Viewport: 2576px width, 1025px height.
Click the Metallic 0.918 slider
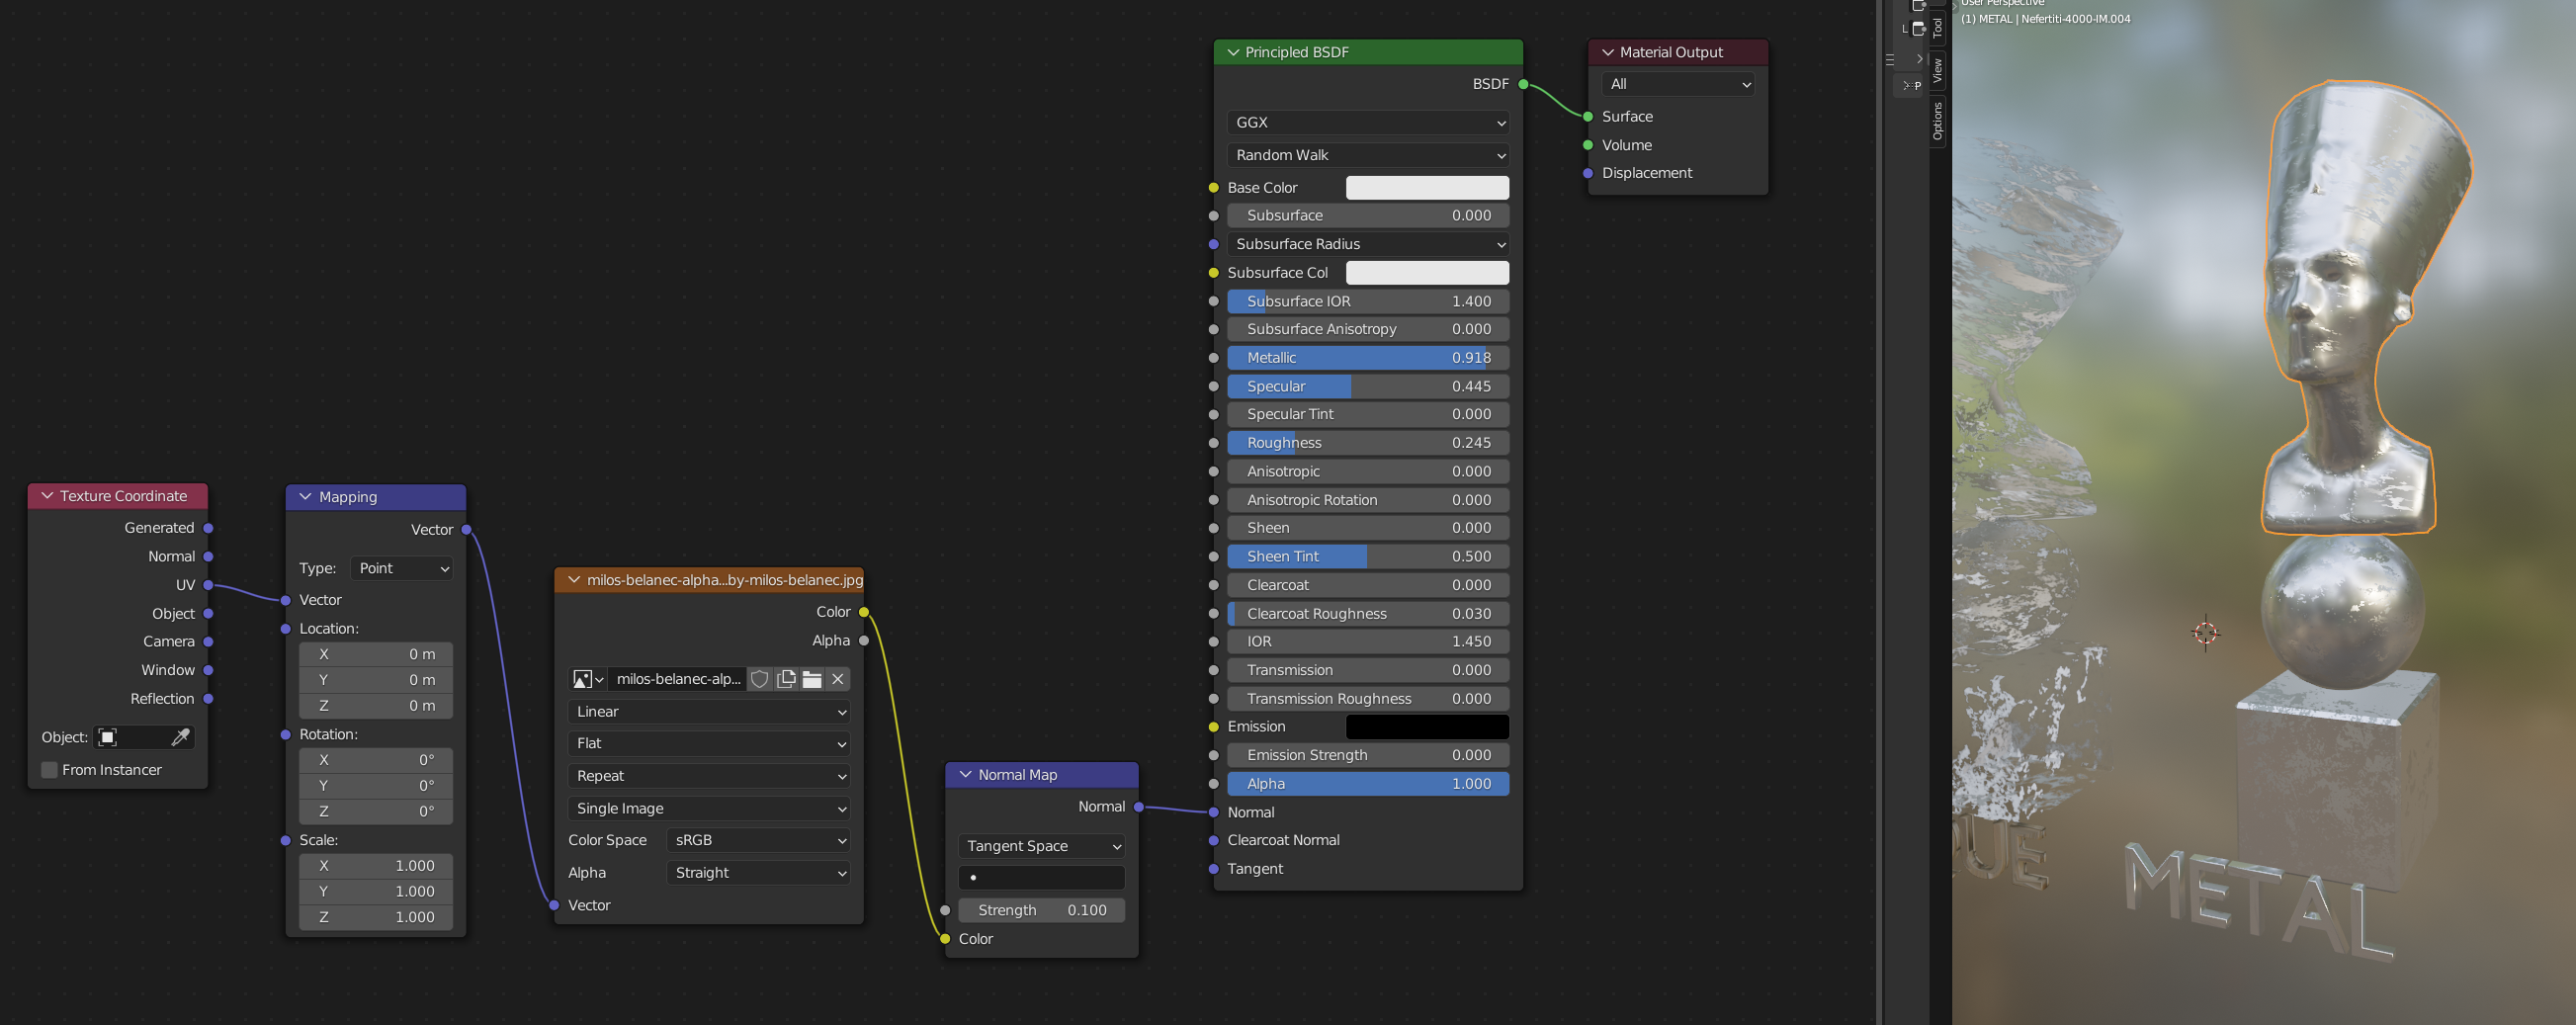(x=1368, y=358)
